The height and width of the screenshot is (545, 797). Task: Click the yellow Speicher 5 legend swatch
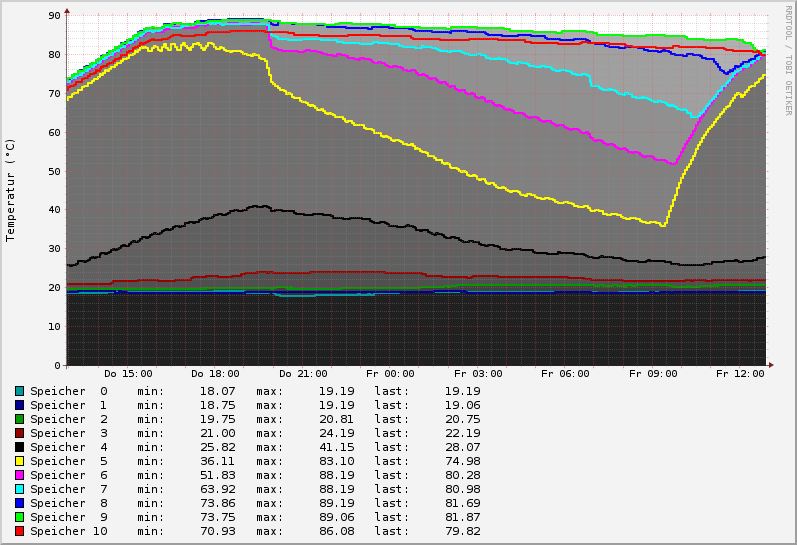tap(19, 461)
